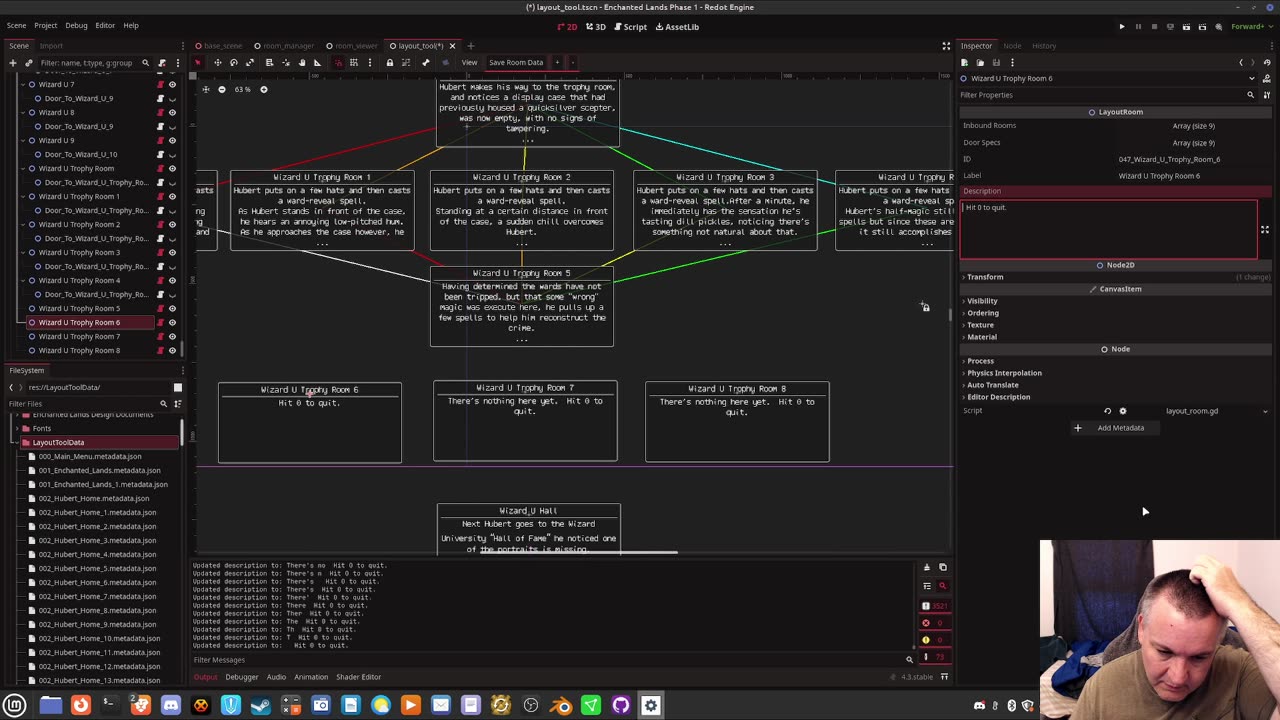This screenshot has width=1280, height=720.
Task: Activate the Scale Mode tool
Action: point(250,62)
